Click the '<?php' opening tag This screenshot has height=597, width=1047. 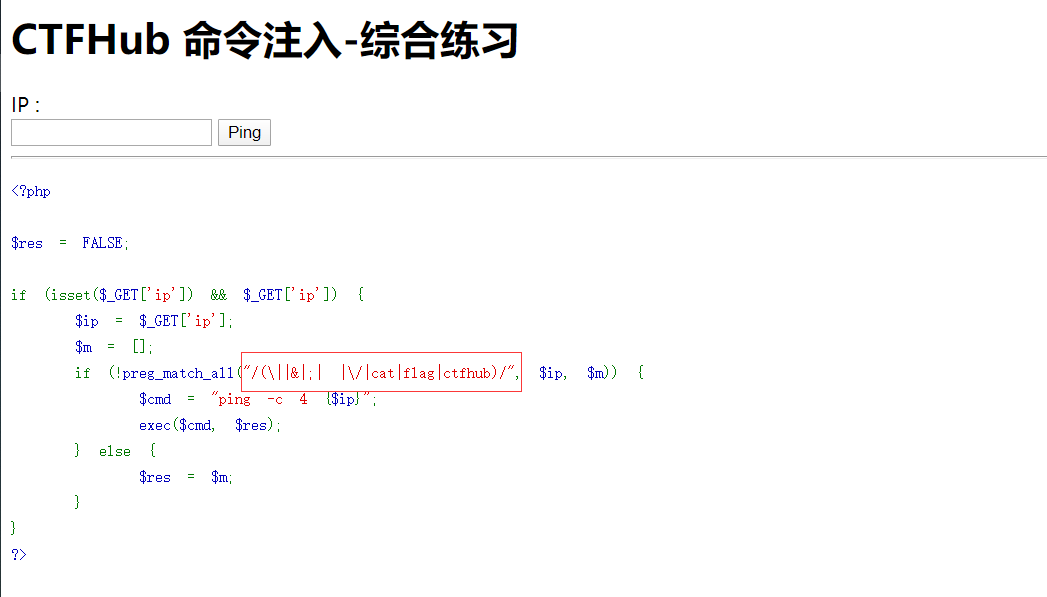[x=31, y=191]
